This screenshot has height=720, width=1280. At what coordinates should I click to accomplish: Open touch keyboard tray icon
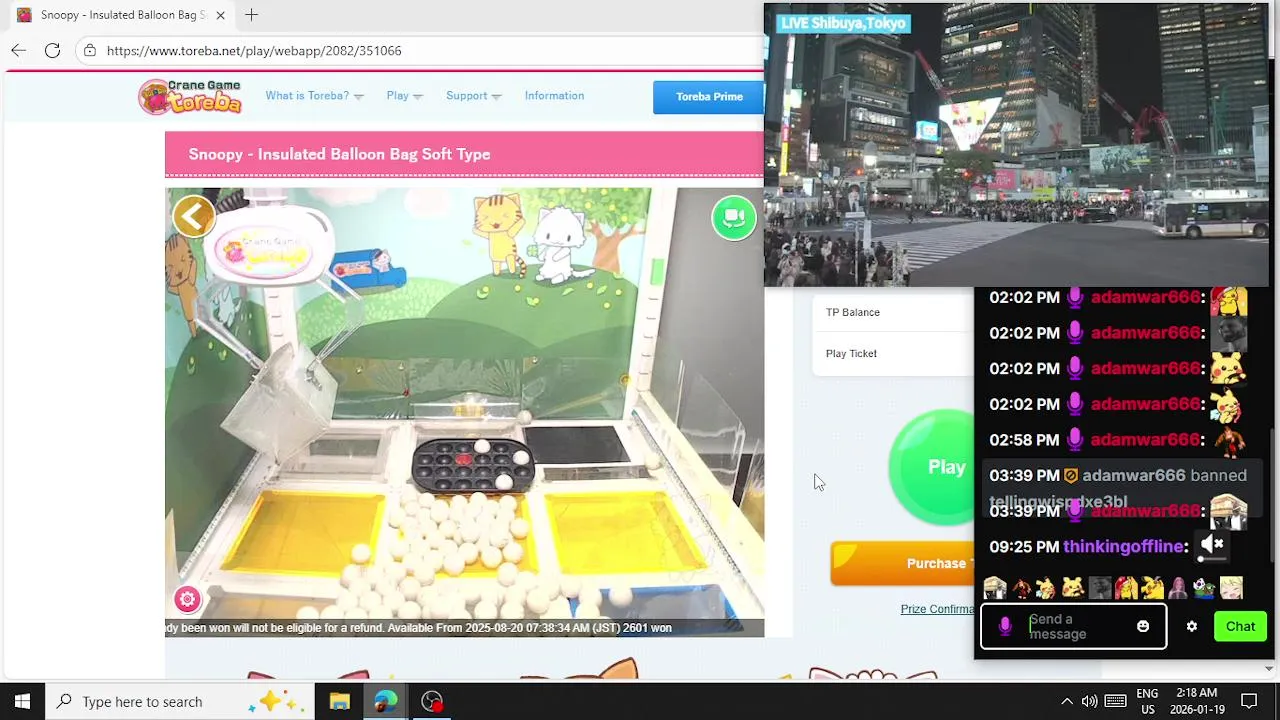pos(1116,701)
